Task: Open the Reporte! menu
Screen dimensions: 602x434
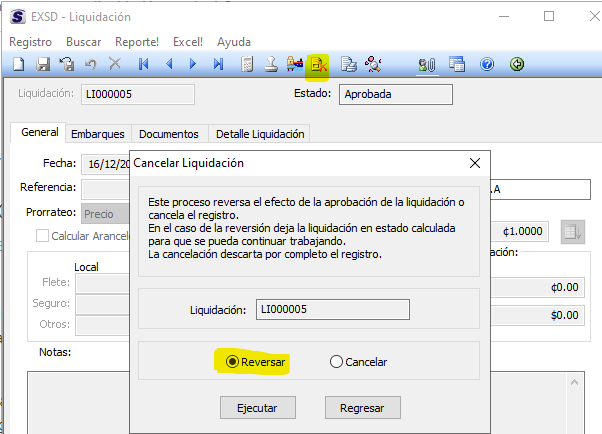Action: tap(137, 42)
